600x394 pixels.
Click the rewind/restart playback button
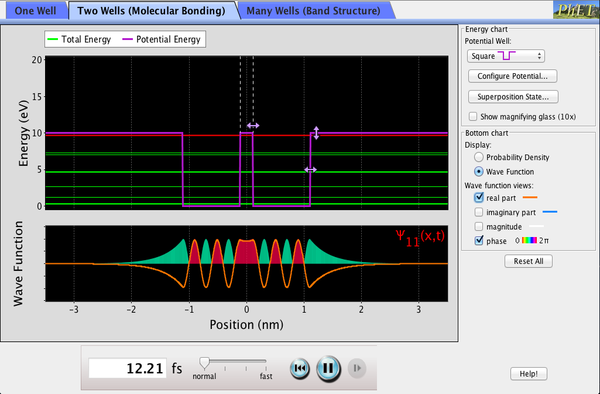click(x=300, y=368)
